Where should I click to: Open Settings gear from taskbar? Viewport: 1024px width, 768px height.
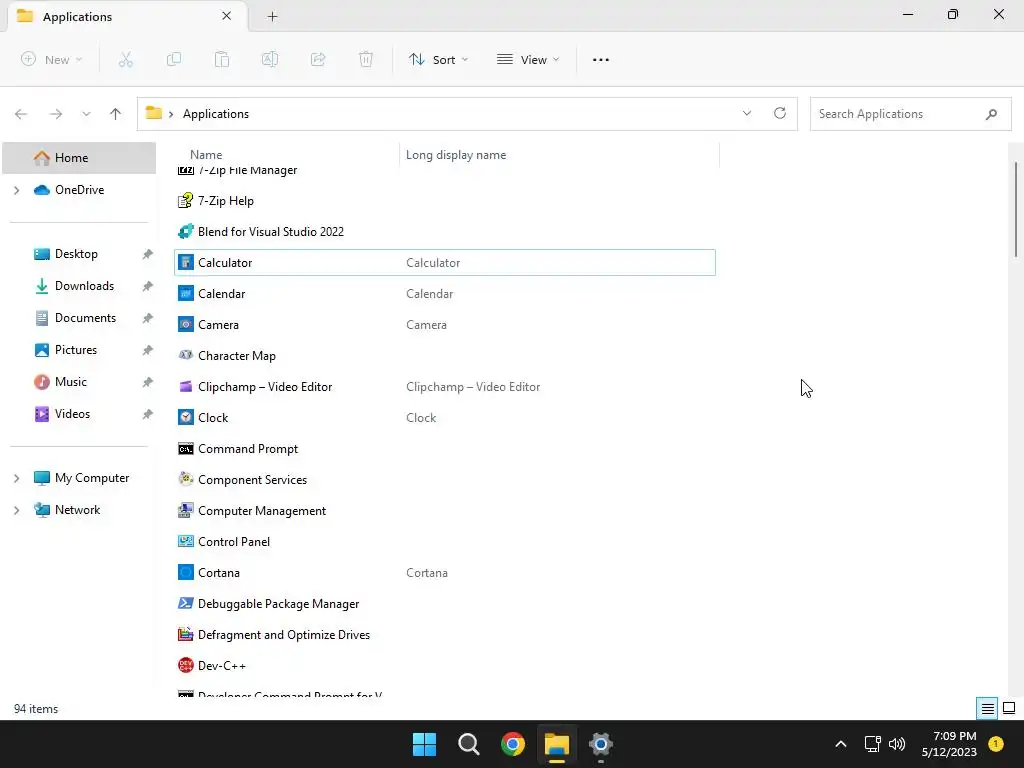(601, 744)
